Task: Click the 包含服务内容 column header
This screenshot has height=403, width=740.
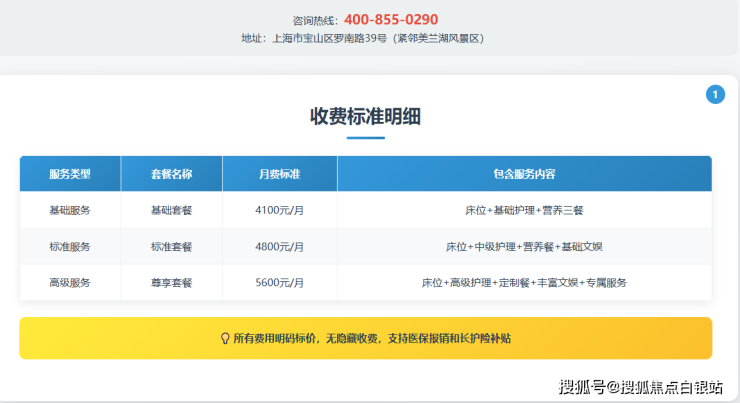Action: pyautogui.click(x=524, y=174)
